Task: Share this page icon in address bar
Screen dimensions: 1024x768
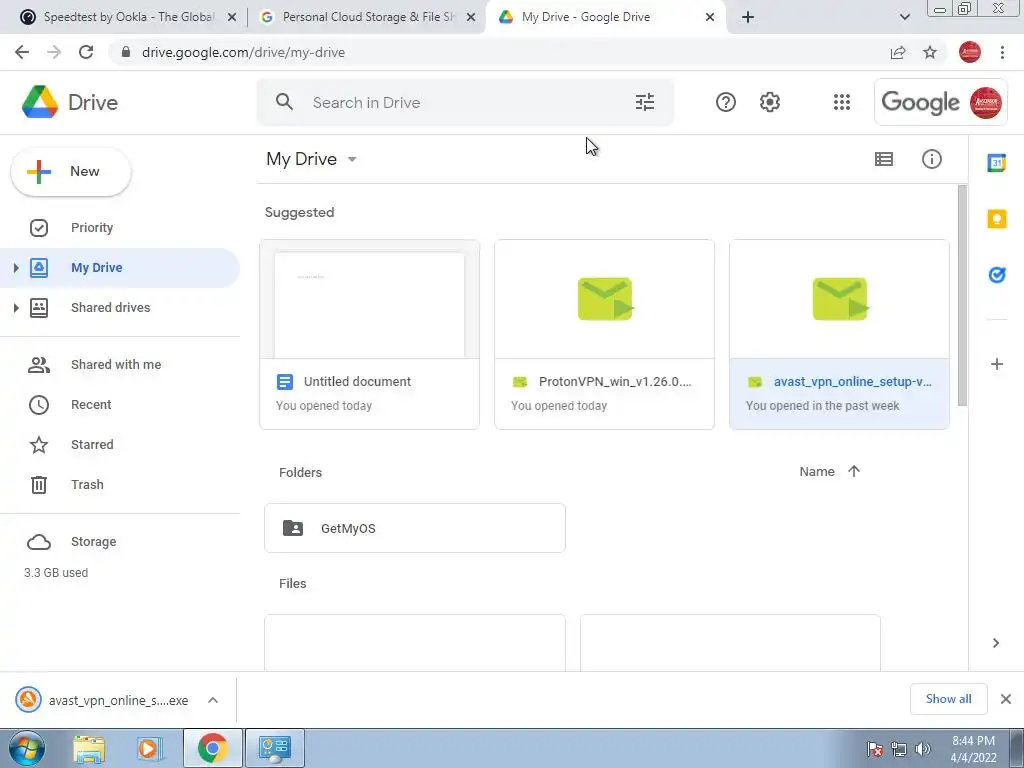Action: pyautogui.click(x=898, y=52)
